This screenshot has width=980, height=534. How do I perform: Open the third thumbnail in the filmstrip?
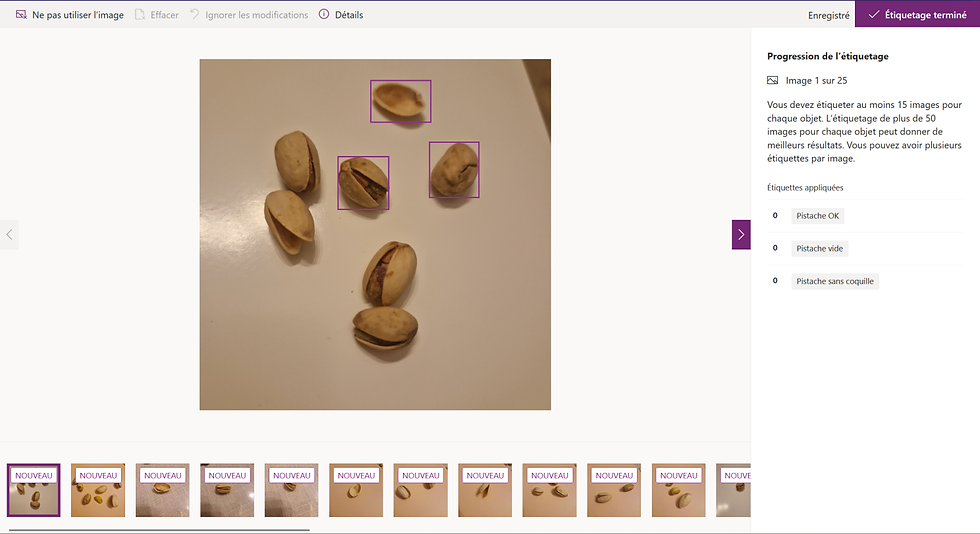pos(162,490)
